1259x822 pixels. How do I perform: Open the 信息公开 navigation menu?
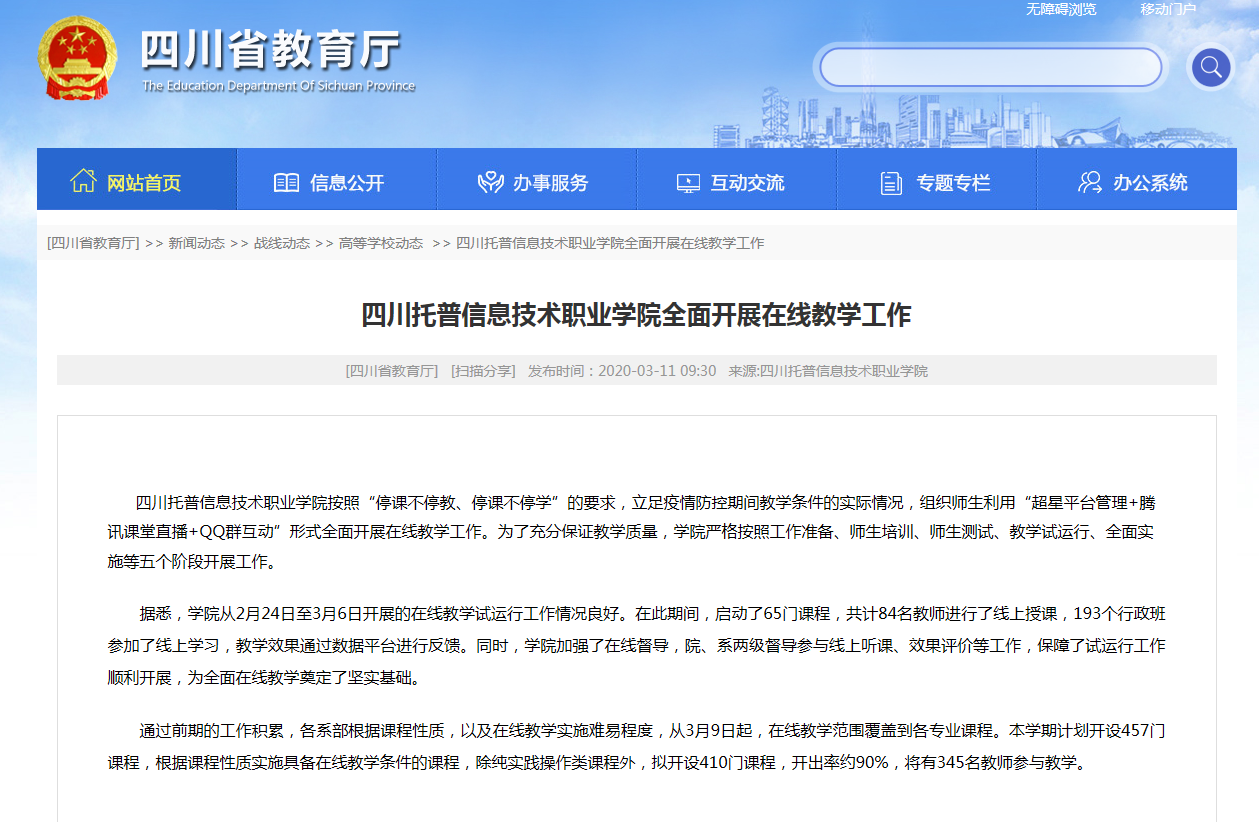tap(347, 183)
